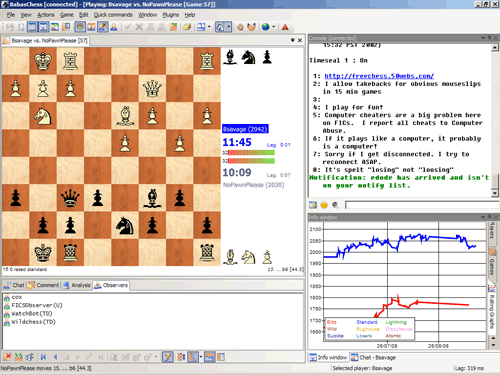Image resolution: width=500 pixels, height=375 pixels.
Task: Click the black queen on the board
Action: 70,197
